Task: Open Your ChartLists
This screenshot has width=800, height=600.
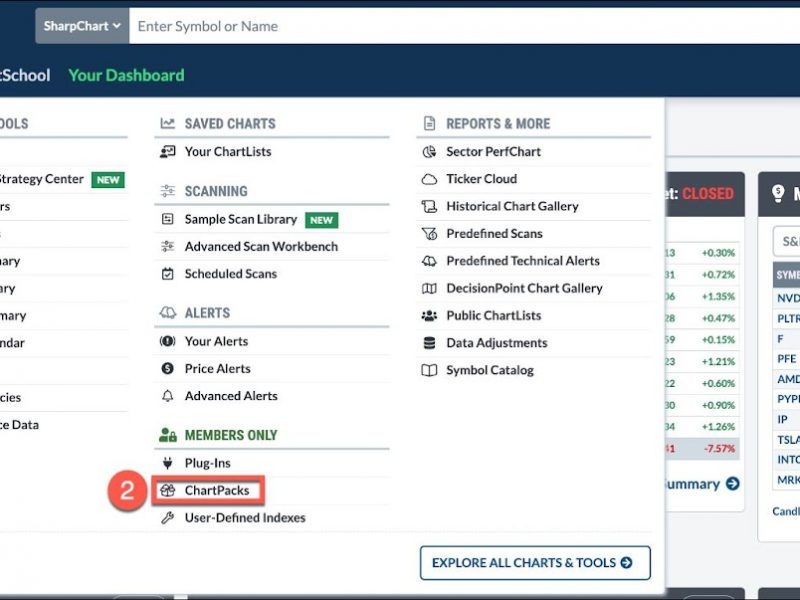Action: click(x=228, y=152)
